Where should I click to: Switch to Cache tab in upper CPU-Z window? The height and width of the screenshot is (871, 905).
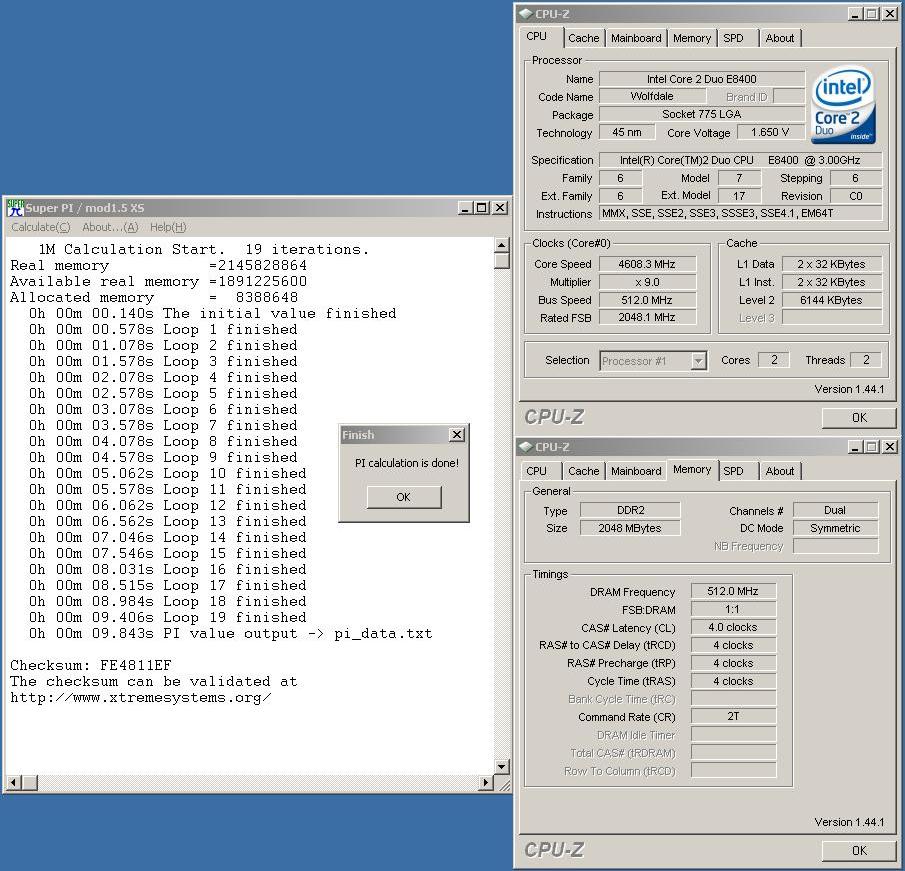pos(584,38)
